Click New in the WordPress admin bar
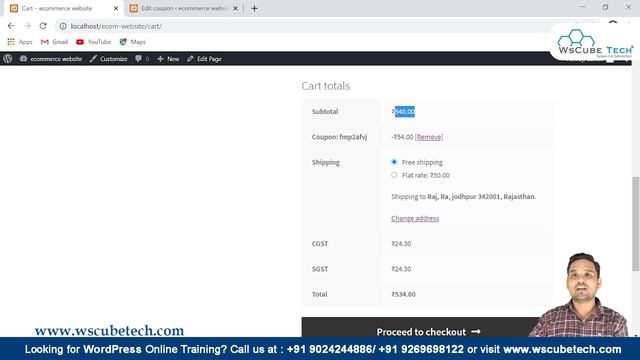640x360 pixels. [x=168, y=59]
